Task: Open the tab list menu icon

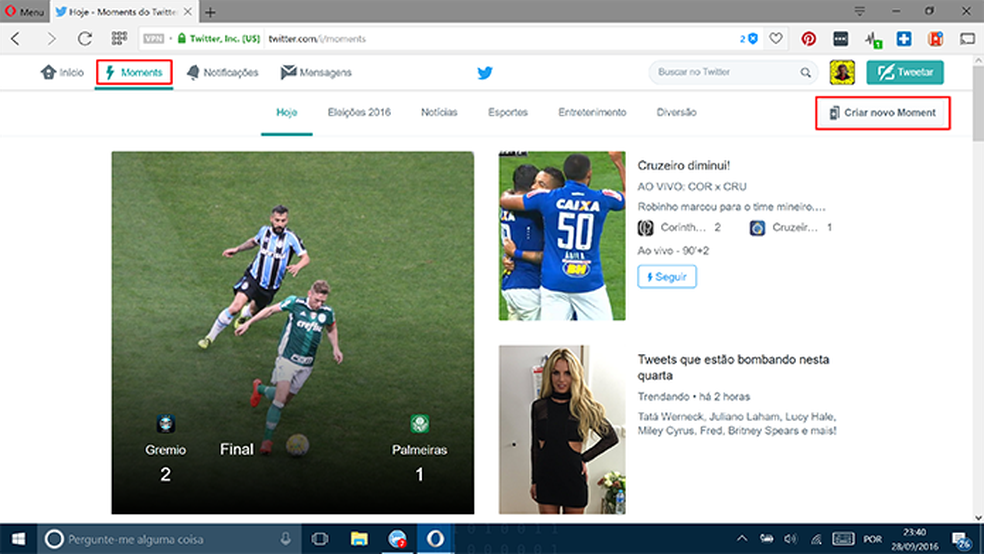Action: tap(860, 11)
